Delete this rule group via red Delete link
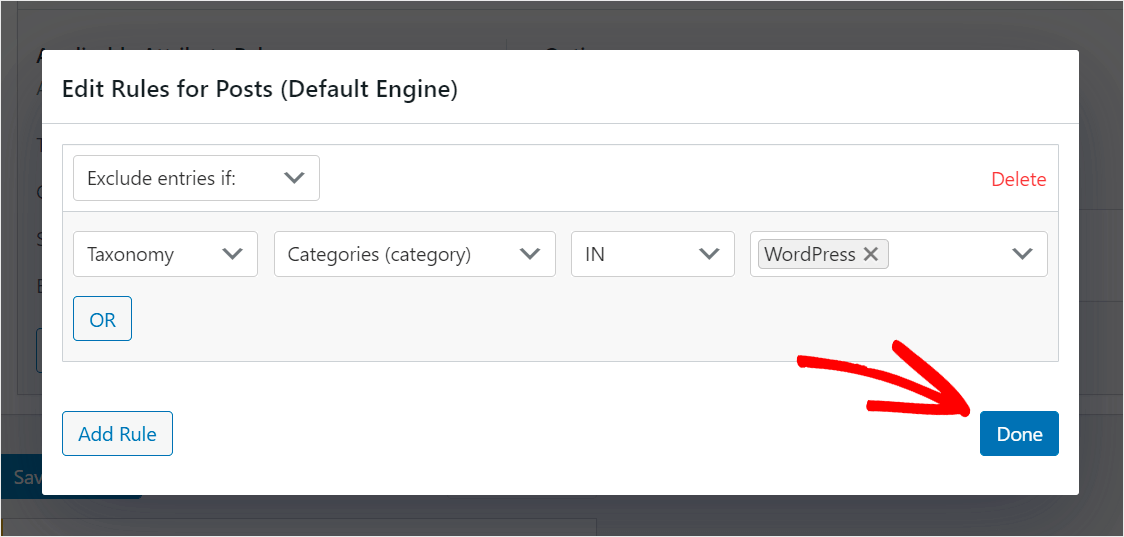1124x537 pixels. [x=1019, y=179]
